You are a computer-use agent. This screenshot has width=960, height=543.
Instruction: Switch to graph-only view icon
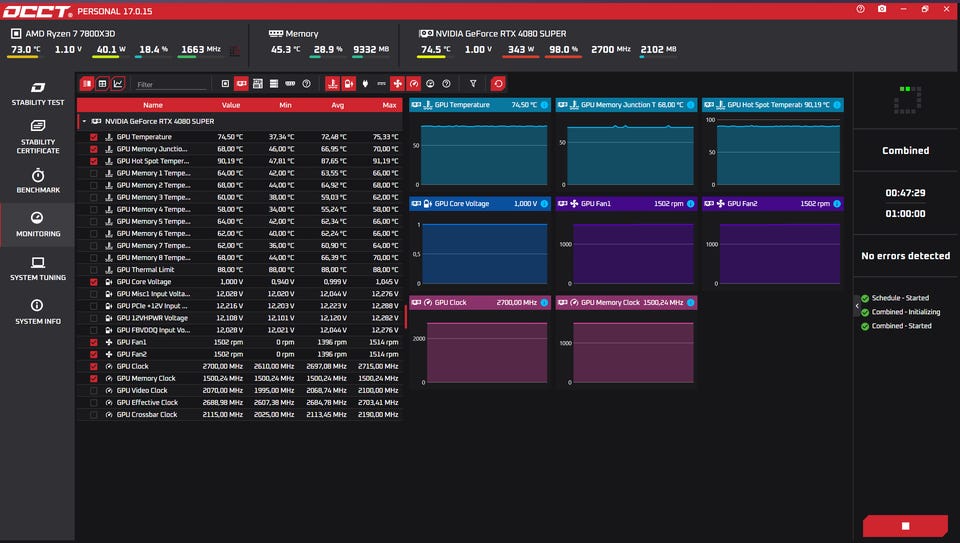(x=118, y=84)
